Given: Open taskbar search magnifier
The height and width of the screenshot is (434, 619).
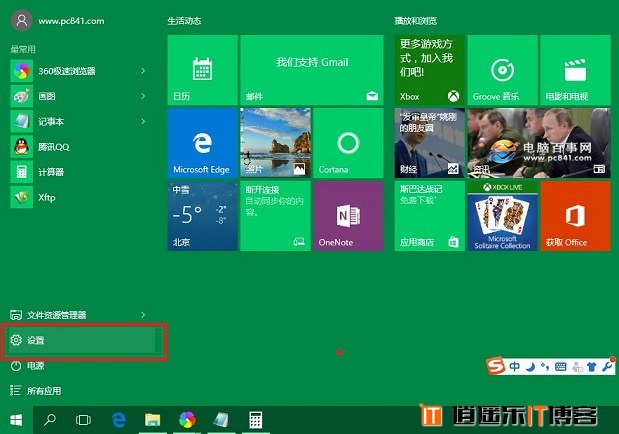Looking at the screenshot, I should coord(50,420).
